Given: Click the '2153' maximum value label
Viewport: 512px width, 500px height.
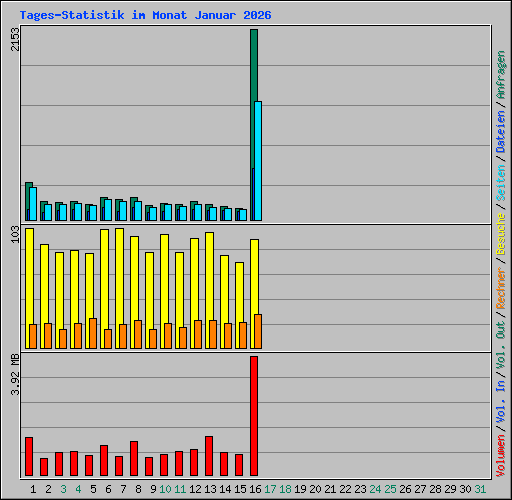Looking at the screenshot, I should 15,39.
